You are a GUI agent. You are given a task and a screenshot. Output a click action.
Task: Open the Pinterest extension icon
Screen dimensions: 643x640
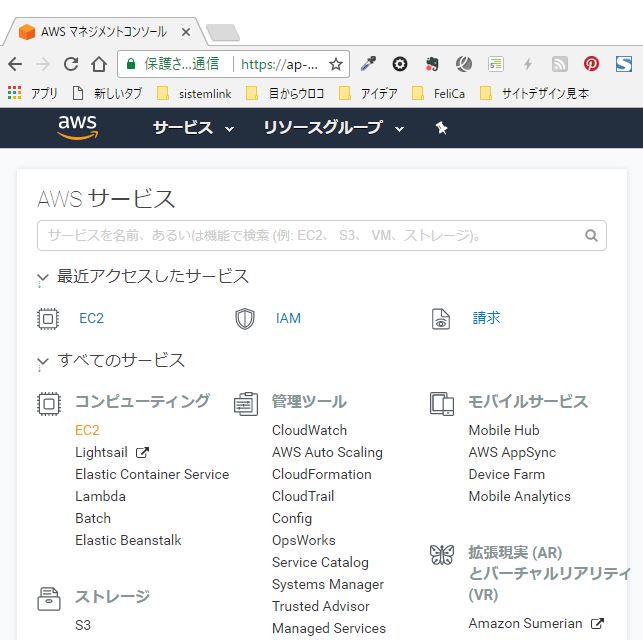click(x=591, y=64)
